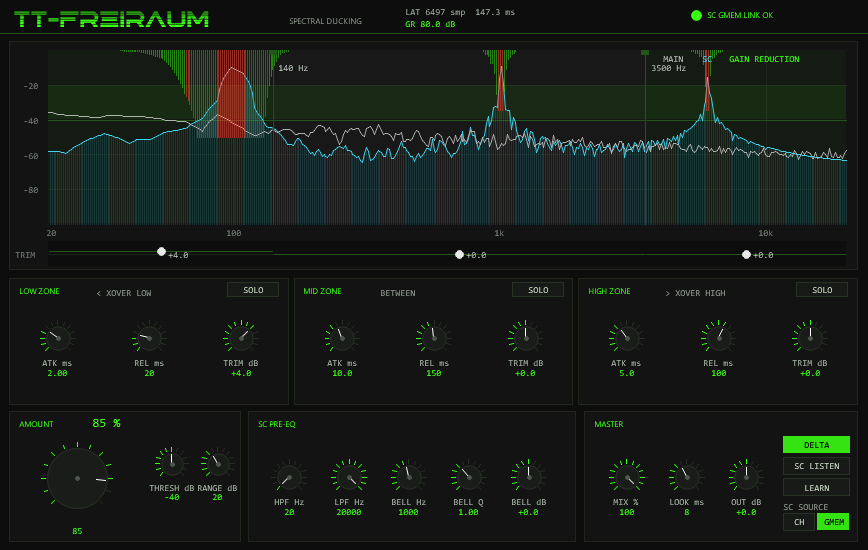868x550 pixels.
Task: Click the OUT dB knob
Action: point(746,477)
